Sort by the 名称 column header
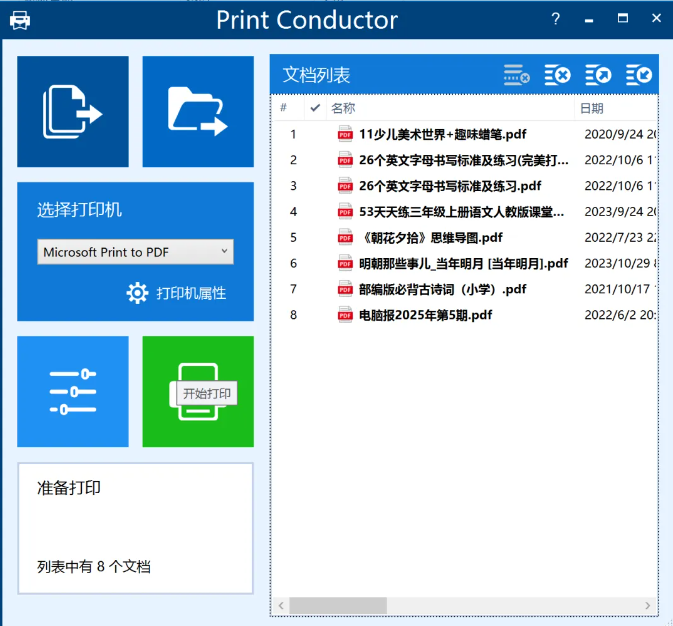This screenshot has height=626, width=673. tap(450, 108)
